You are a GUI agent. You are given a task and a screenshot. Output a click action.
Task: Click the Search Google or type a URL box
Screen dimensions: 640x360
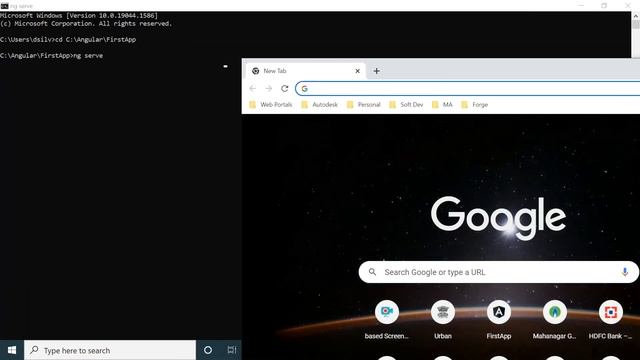tap(499, 272)
